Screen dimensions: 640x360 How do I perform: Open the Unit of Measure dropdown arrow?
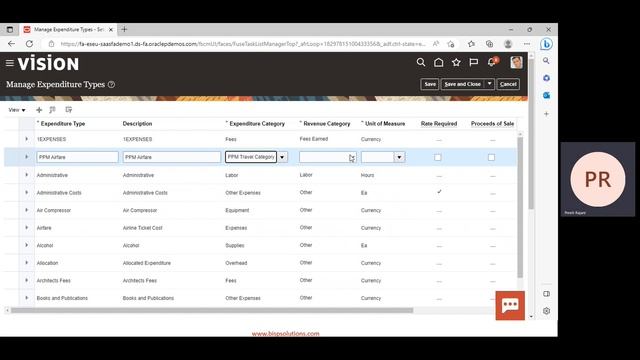point(399,157)
